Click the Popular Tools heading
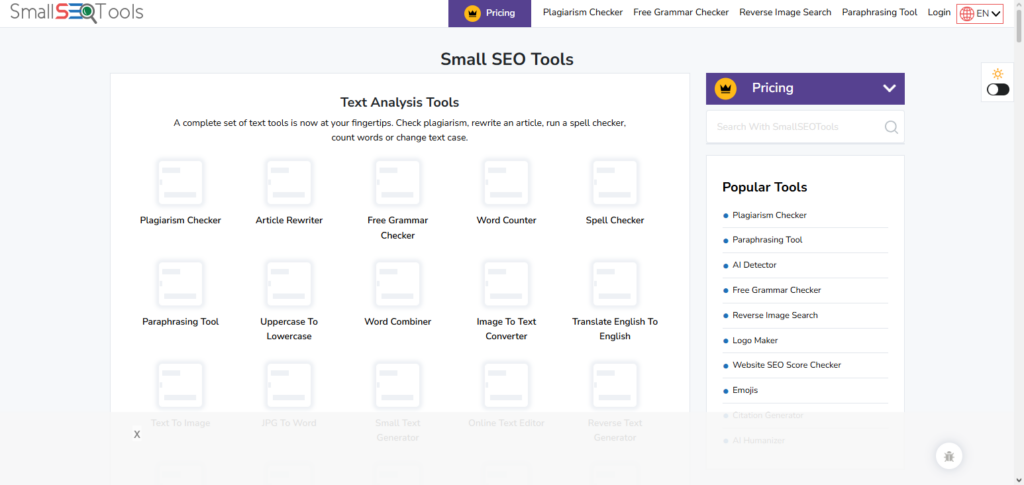Image resolution: width=1024 pixels, height=485 pixels. [x=765, y=187]
